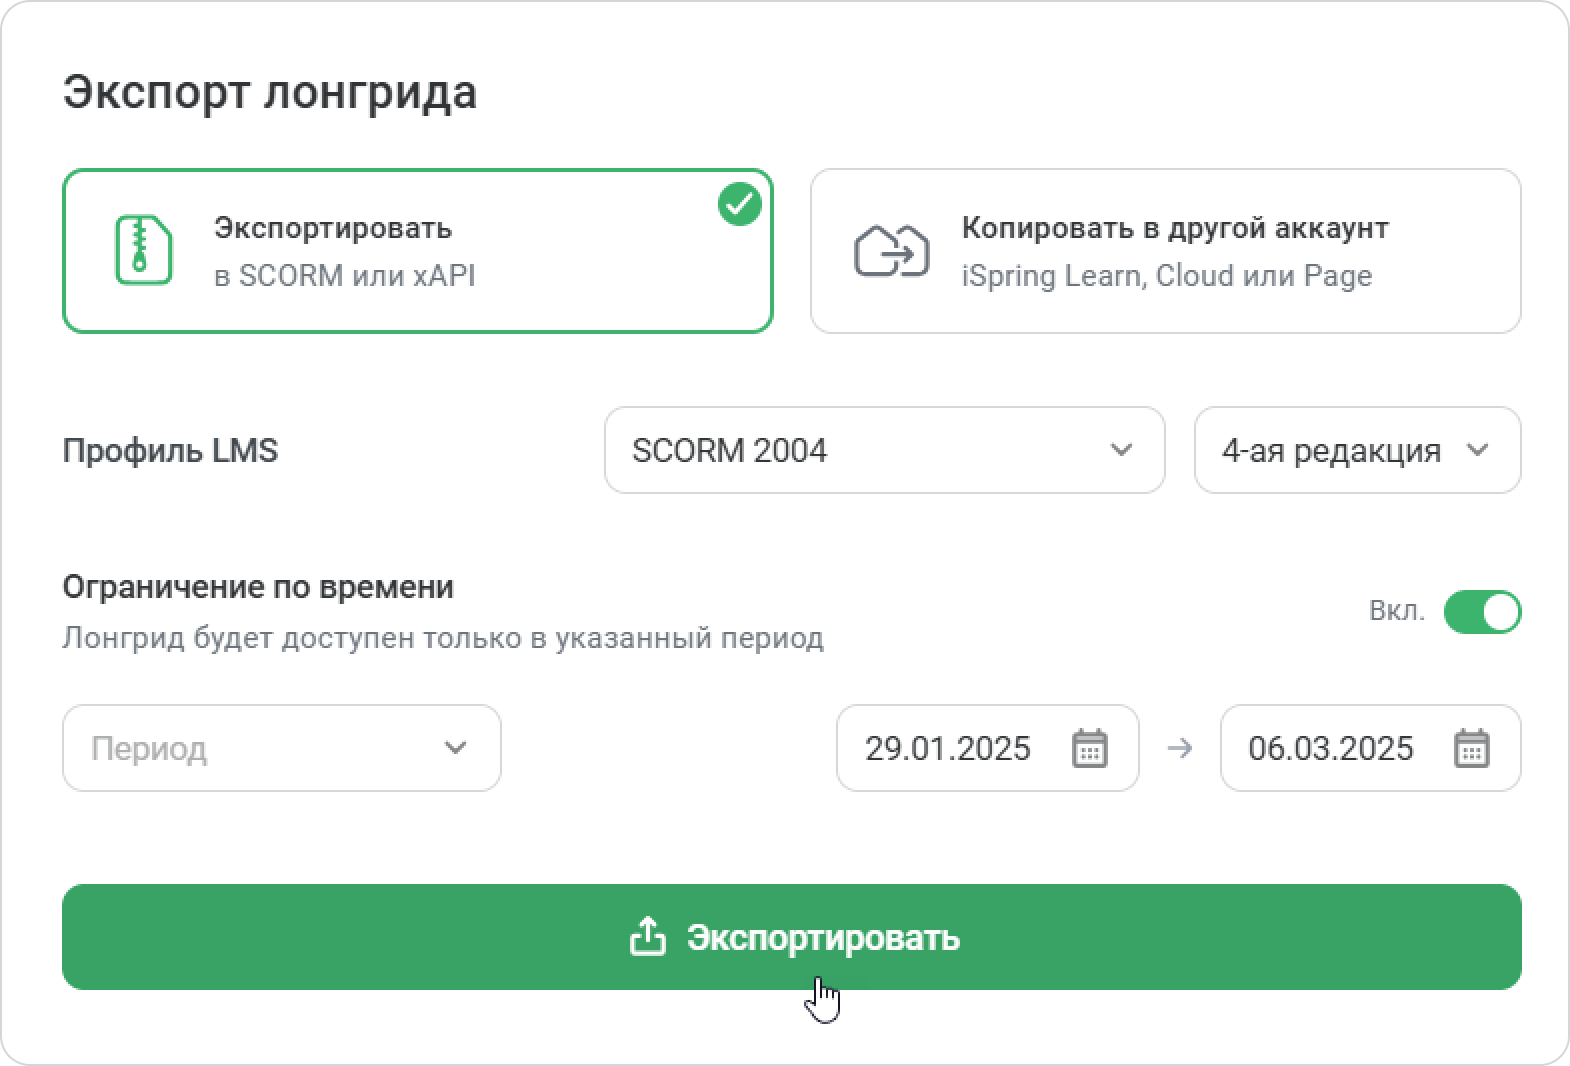Click the text iSpring Learn, Cloud или Page

tap(1167, 276)
